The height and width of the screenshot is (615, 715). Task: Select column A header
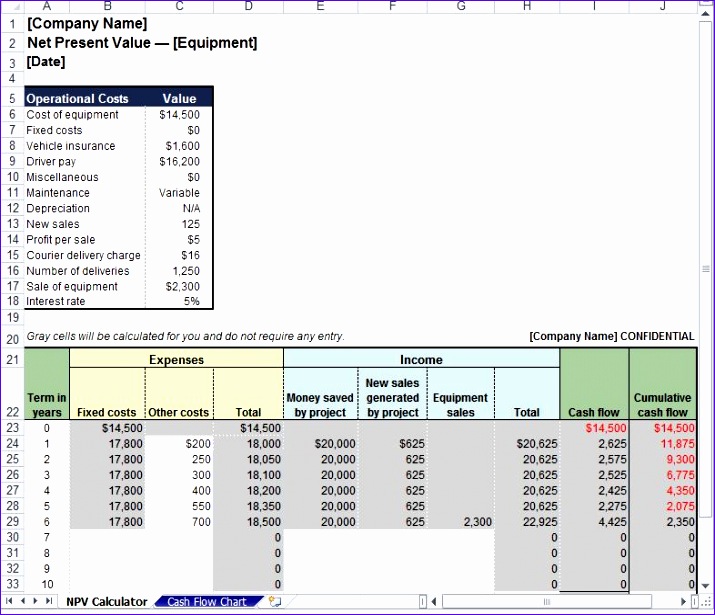[47, 6]
